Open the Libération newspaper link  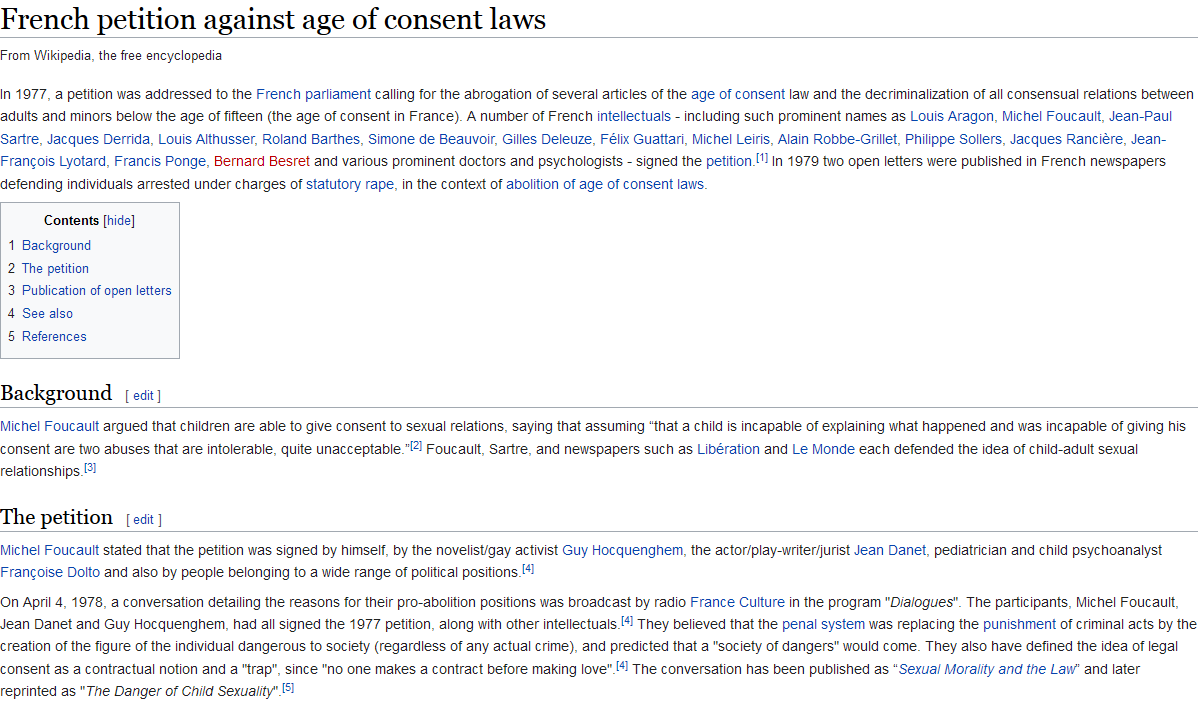[x=728, y=449]
